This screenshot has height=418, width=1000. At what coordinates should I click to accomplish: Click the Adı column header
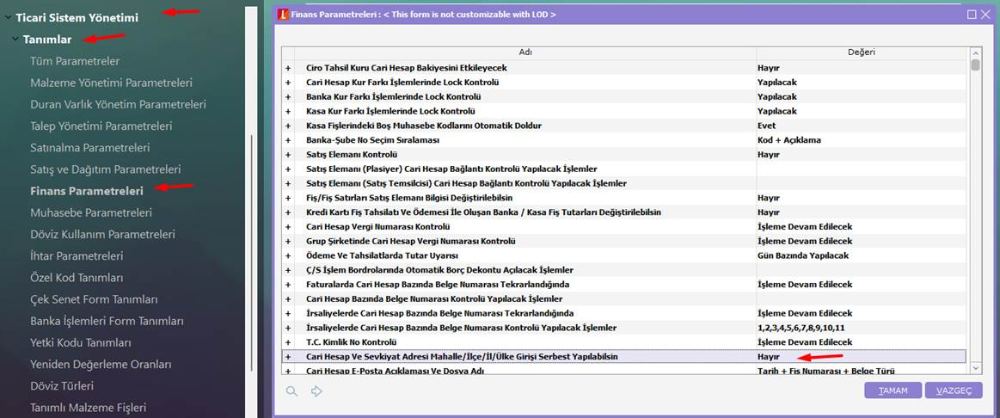tap(526, 53)
